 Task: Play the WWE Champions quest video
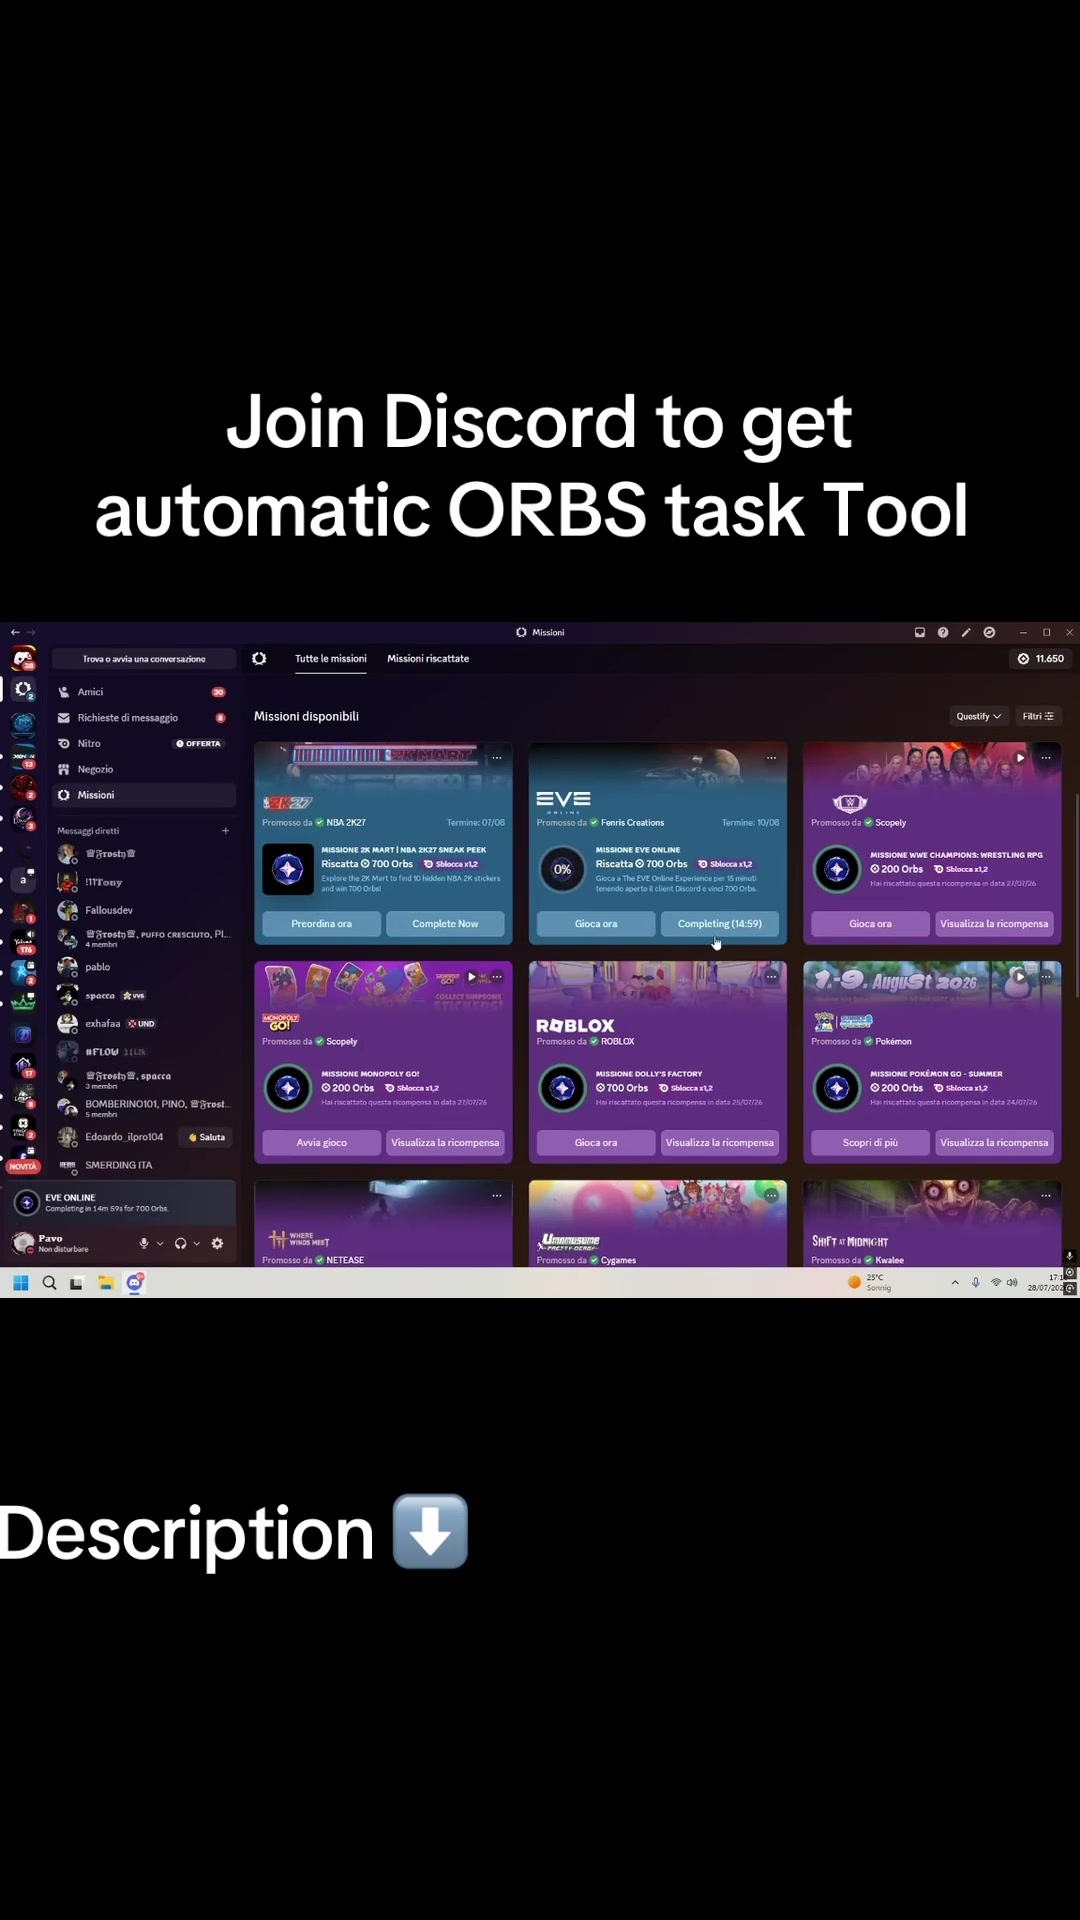pos(1020,758)
